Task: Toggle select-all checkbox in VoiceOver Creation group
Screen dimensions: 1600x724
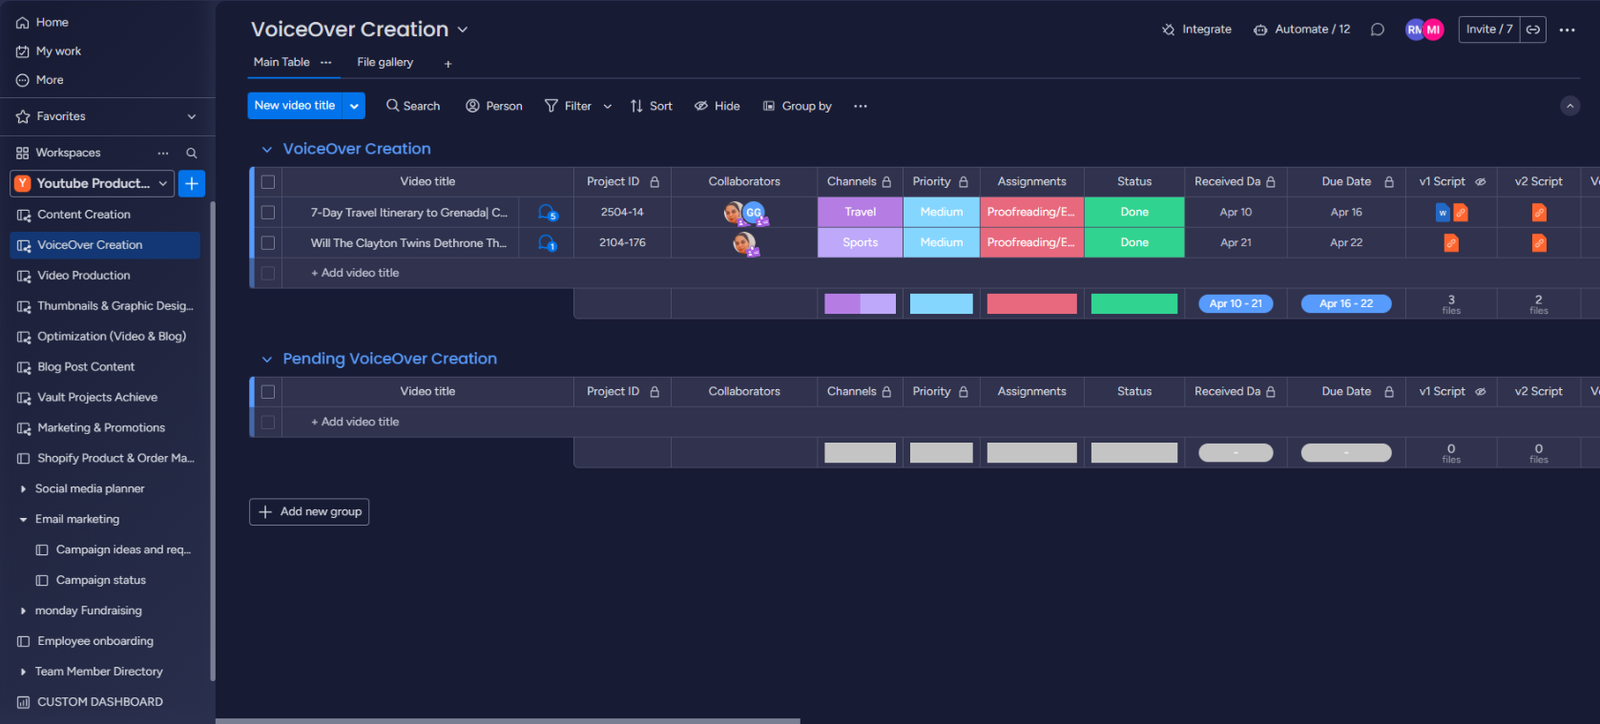Action: [268, 182]
